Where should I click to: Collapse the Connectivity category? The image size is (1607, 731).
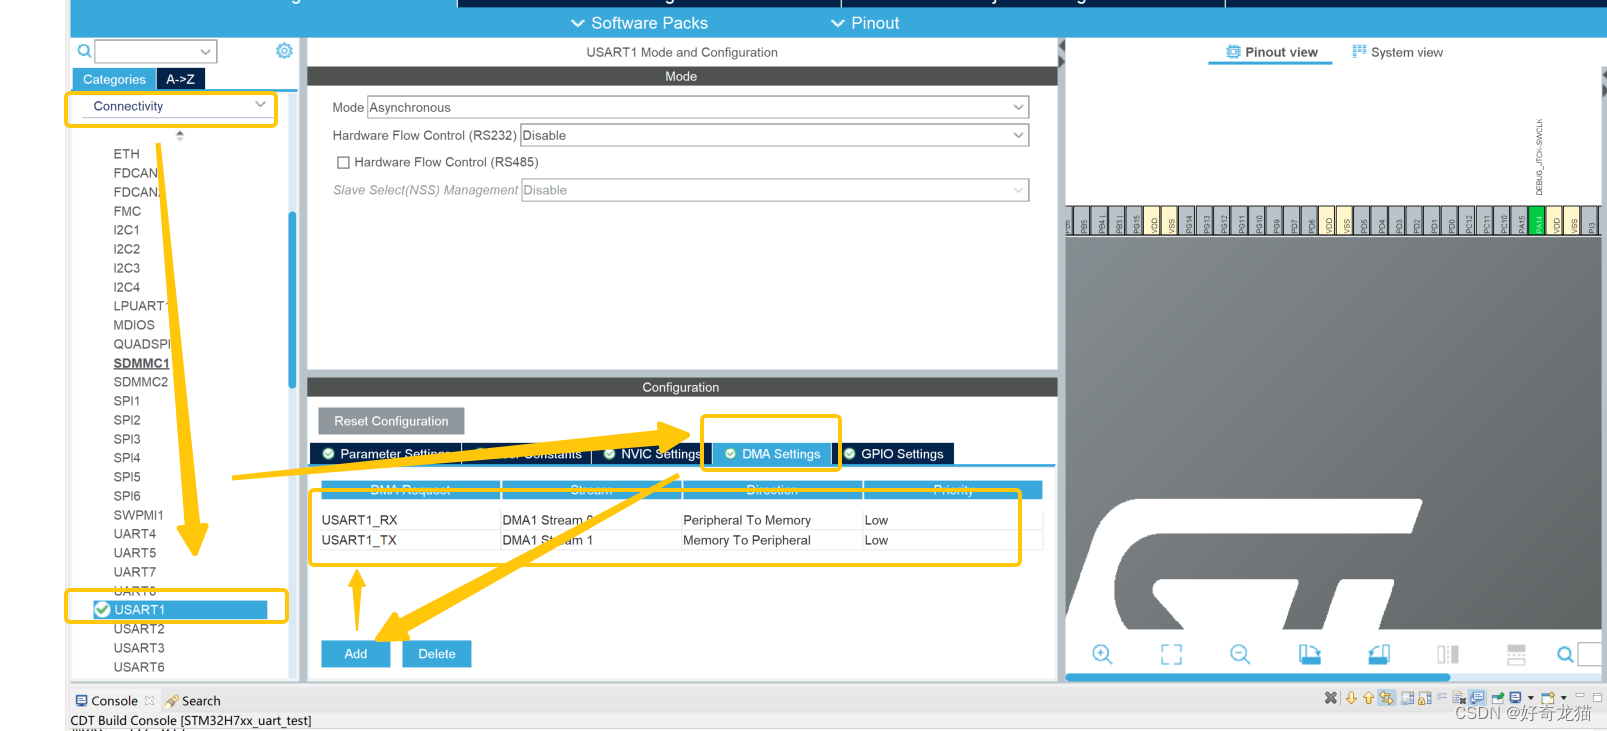tap(260, 105)
